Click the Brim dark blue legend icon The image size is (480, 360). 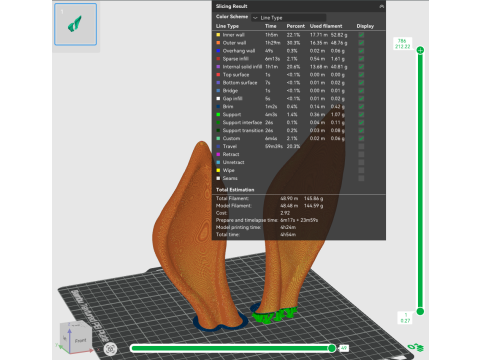coord(218,106)
